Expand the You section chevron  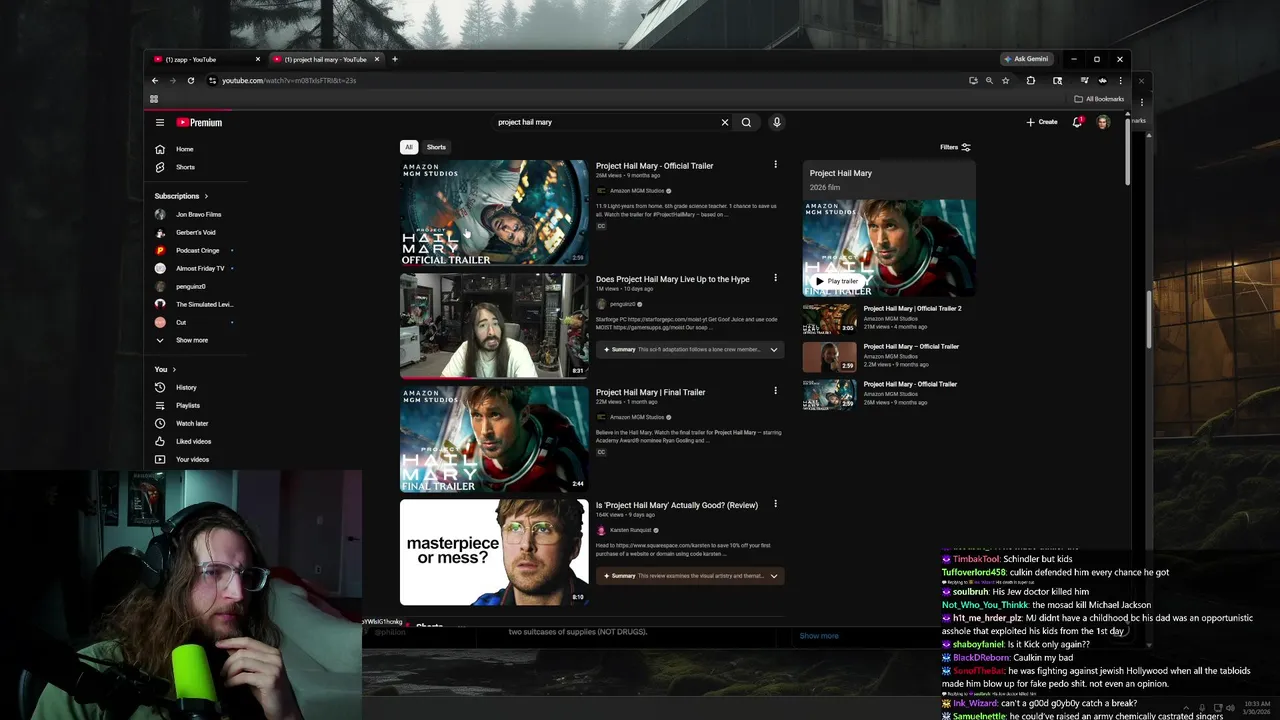pyautogui.click(x=174, y=369)
